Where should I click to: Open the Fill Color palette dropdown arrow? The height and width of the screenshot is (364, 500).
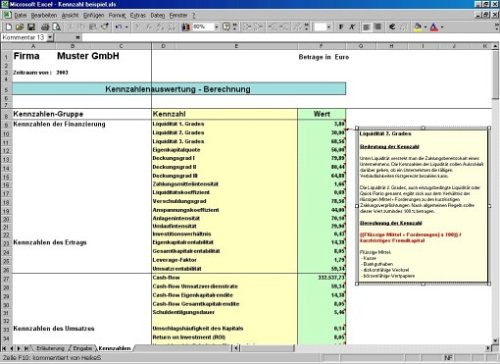click(x=425, y=27)
